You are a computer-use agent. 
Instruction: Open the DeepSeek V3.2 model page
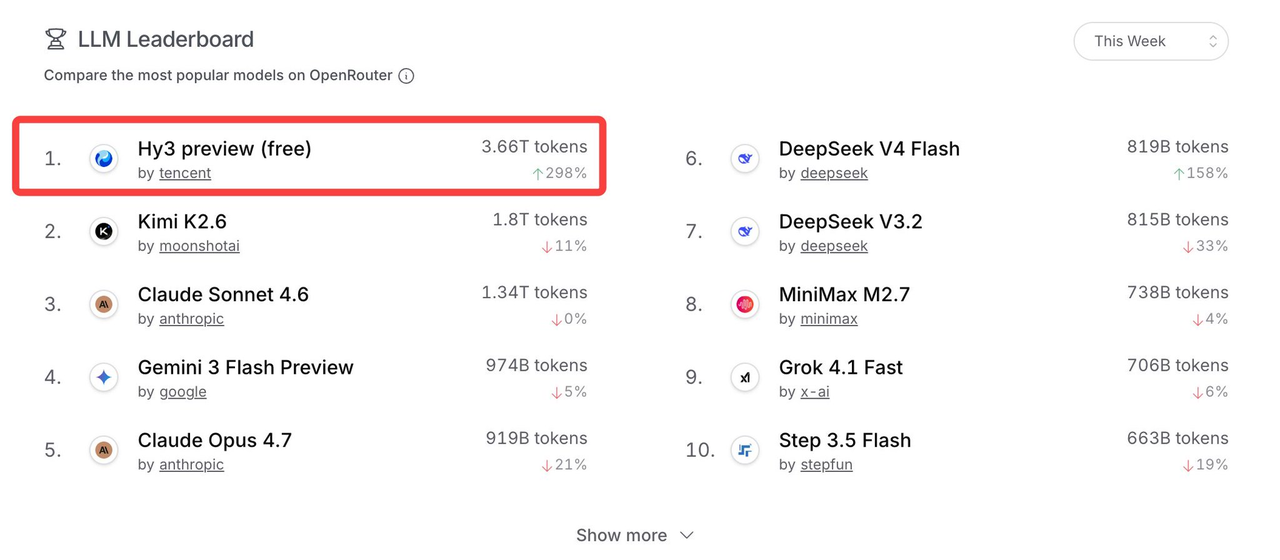coord(851,222)
